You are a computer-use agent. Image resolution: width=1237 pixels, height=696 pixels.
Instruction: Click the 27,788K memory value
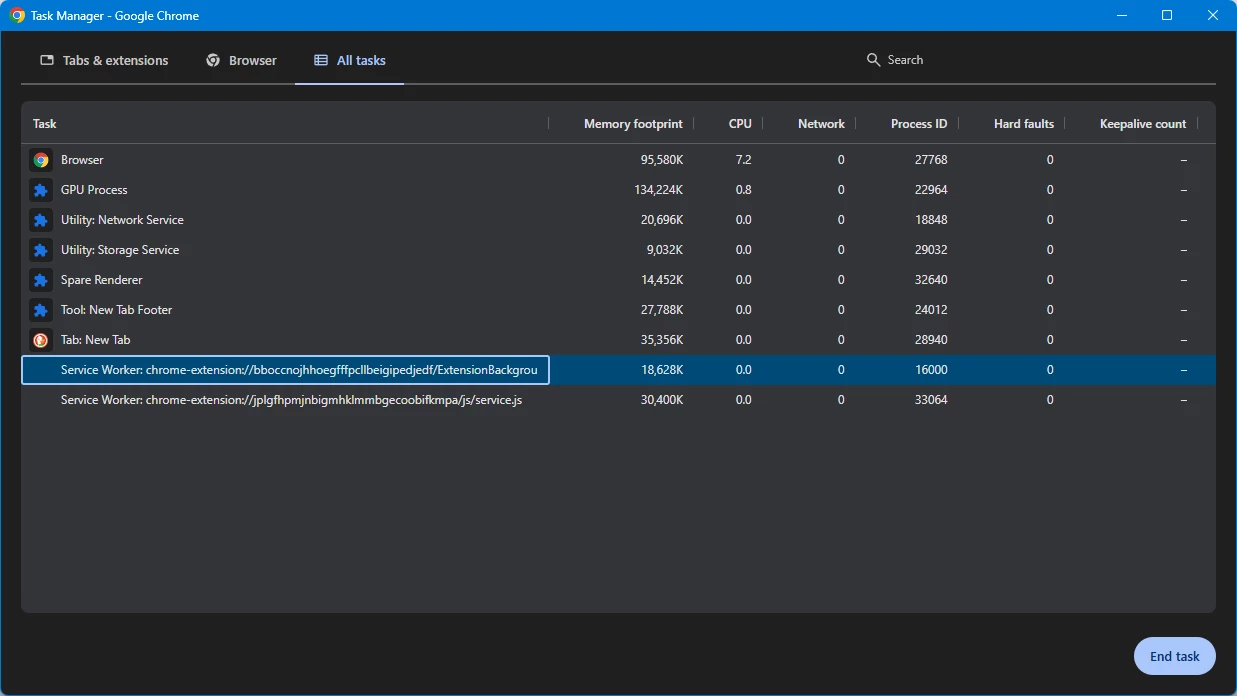[662, 310]
